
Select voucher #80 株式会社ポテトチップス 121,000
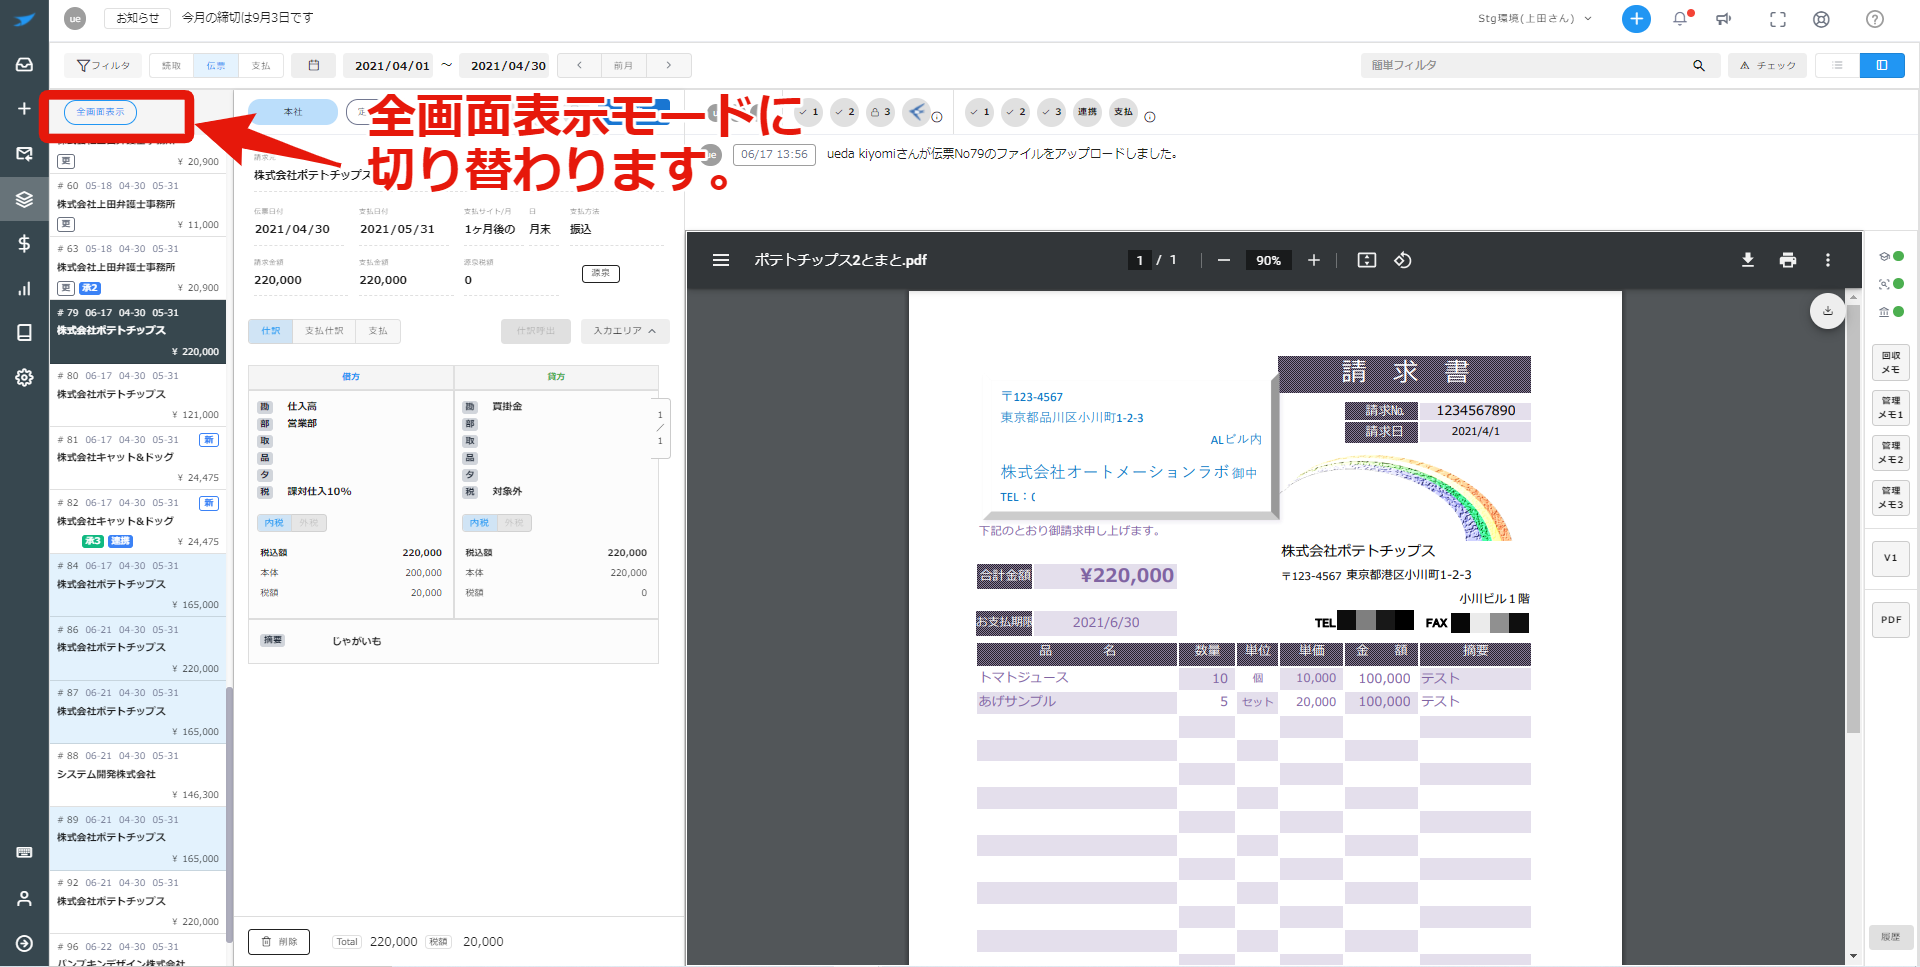coord(138,394)
